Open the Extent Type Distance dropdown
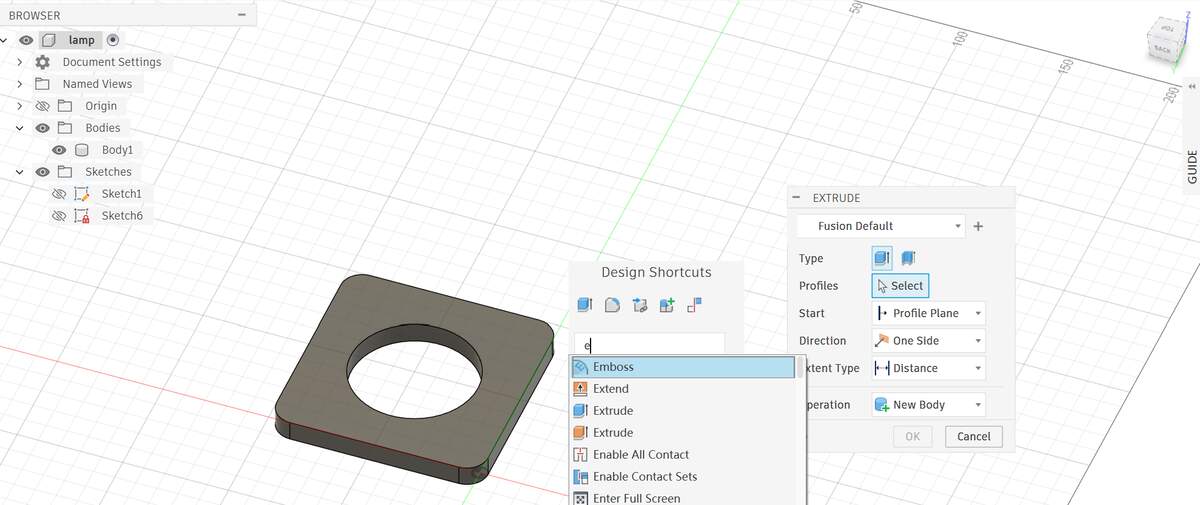Screen dimensions: 1200x505 [928, 368]
